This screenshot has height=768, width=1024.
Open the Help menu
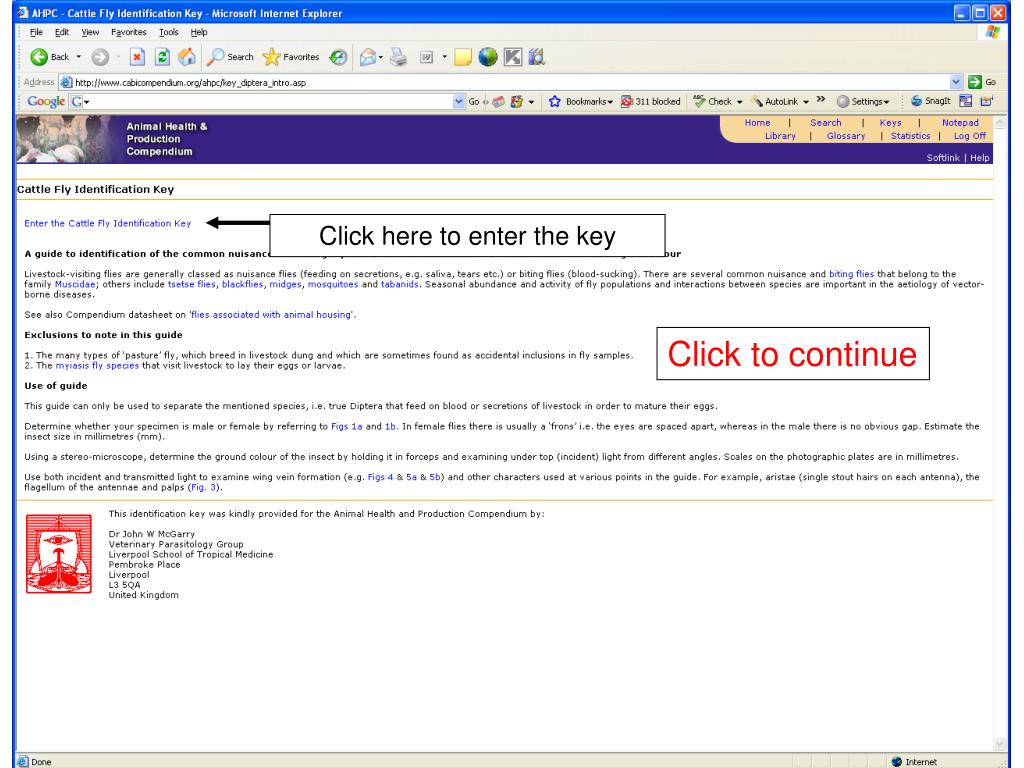coord(199,32)
